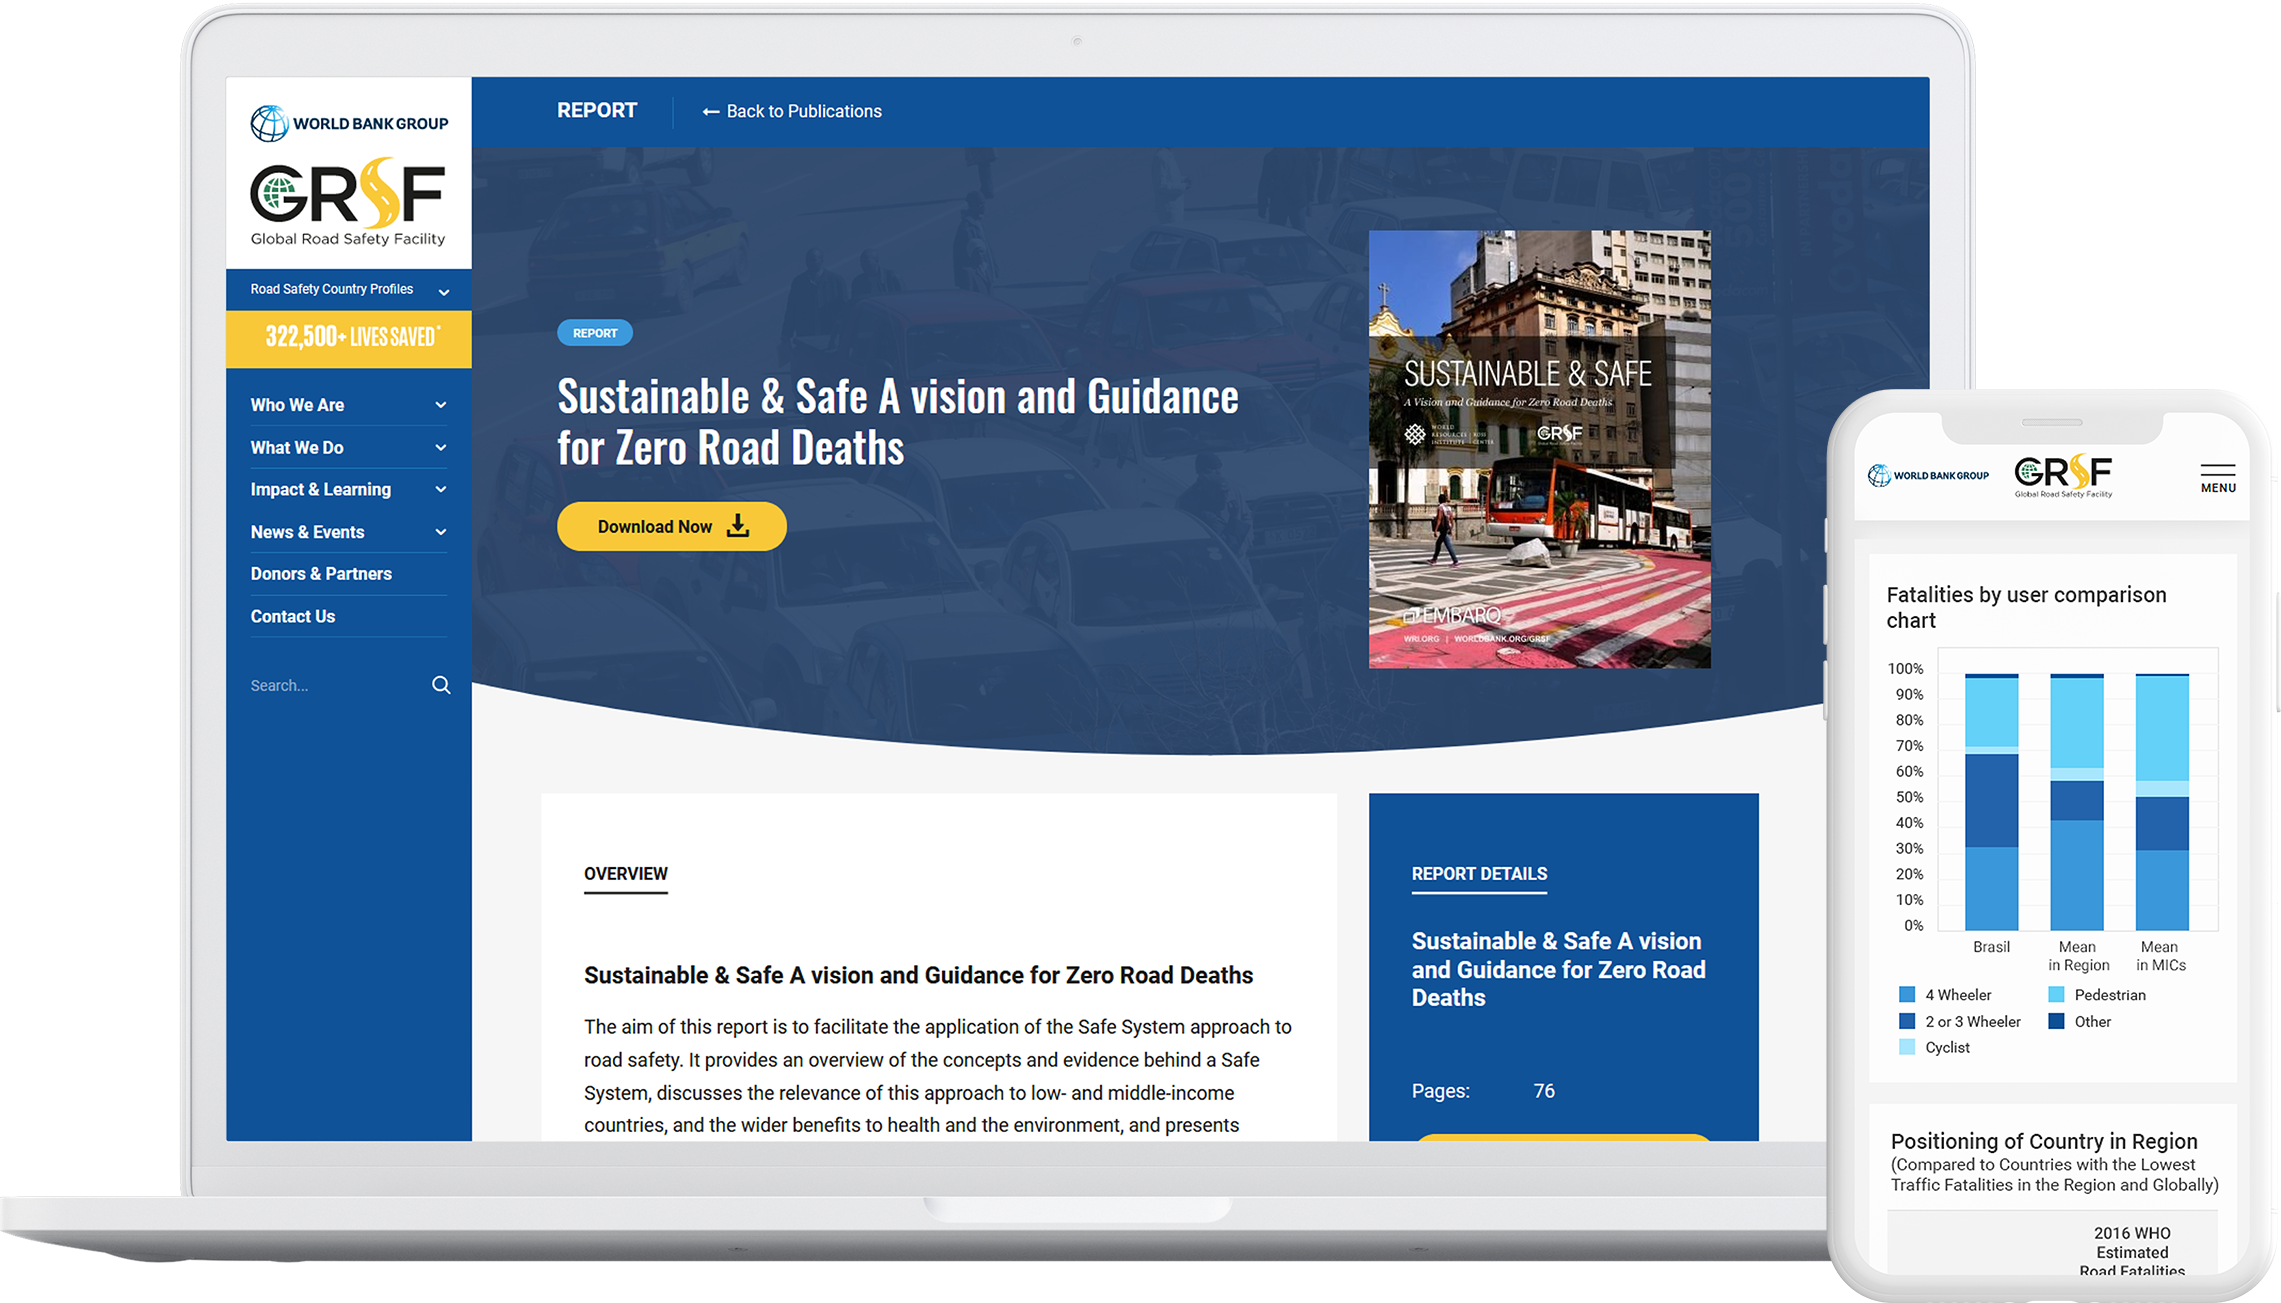
Task: Open the hamburger MENU icon on phone
Action: click(2218, 479)
